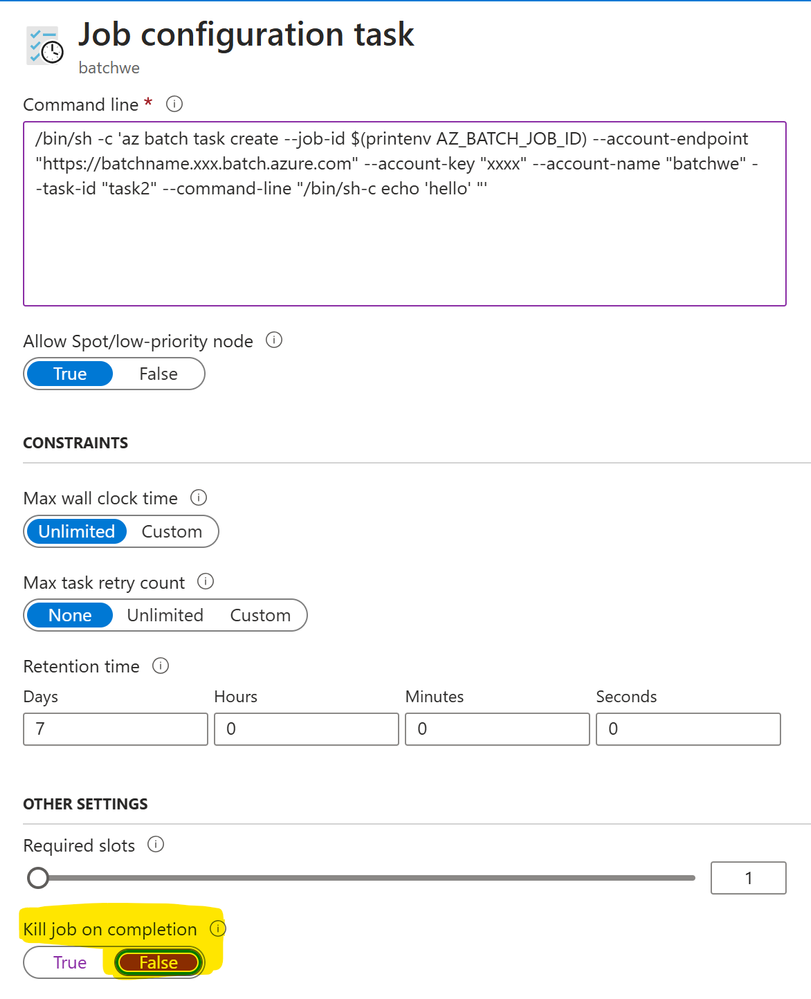Choose Unlimited for Max task retry count
The image size is (811, 999).
click(x=165, y=615)
